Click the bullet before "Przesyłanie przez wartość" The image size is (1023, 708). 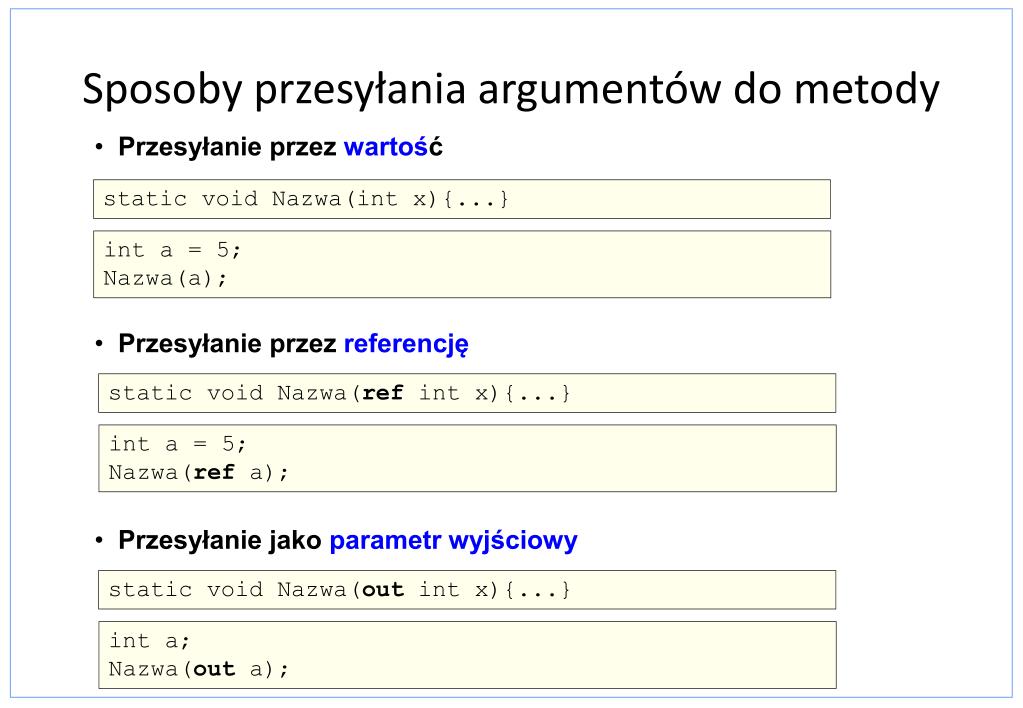pos(99,147)
